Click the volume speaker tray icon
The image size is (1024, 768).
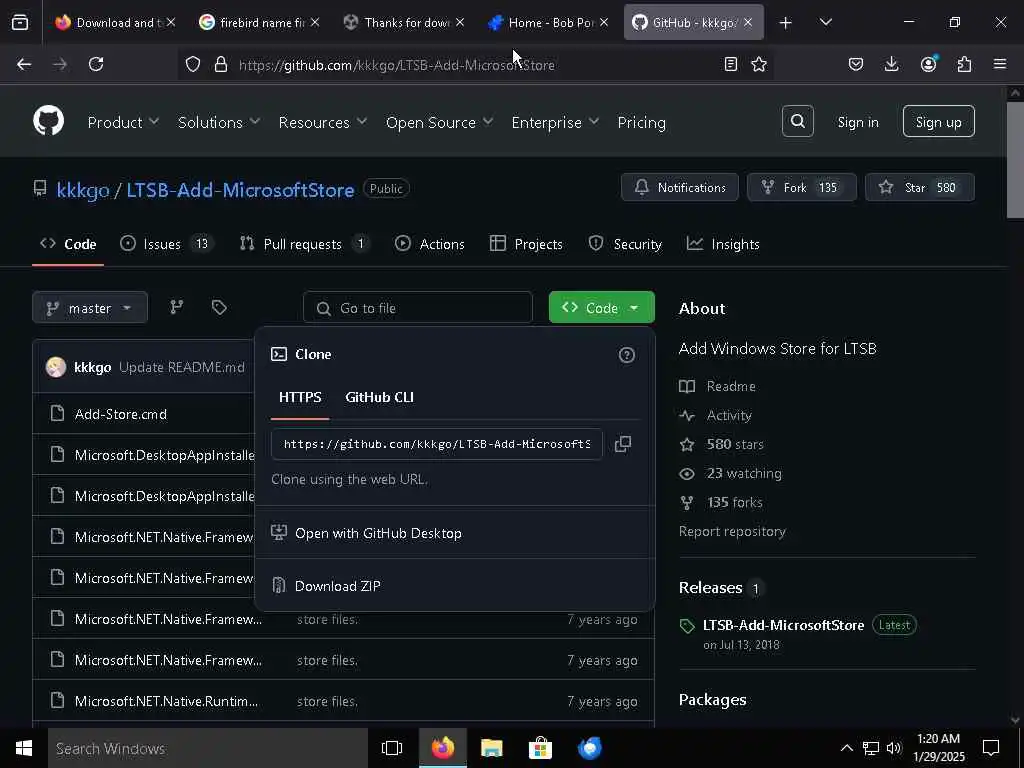point(894,748)
